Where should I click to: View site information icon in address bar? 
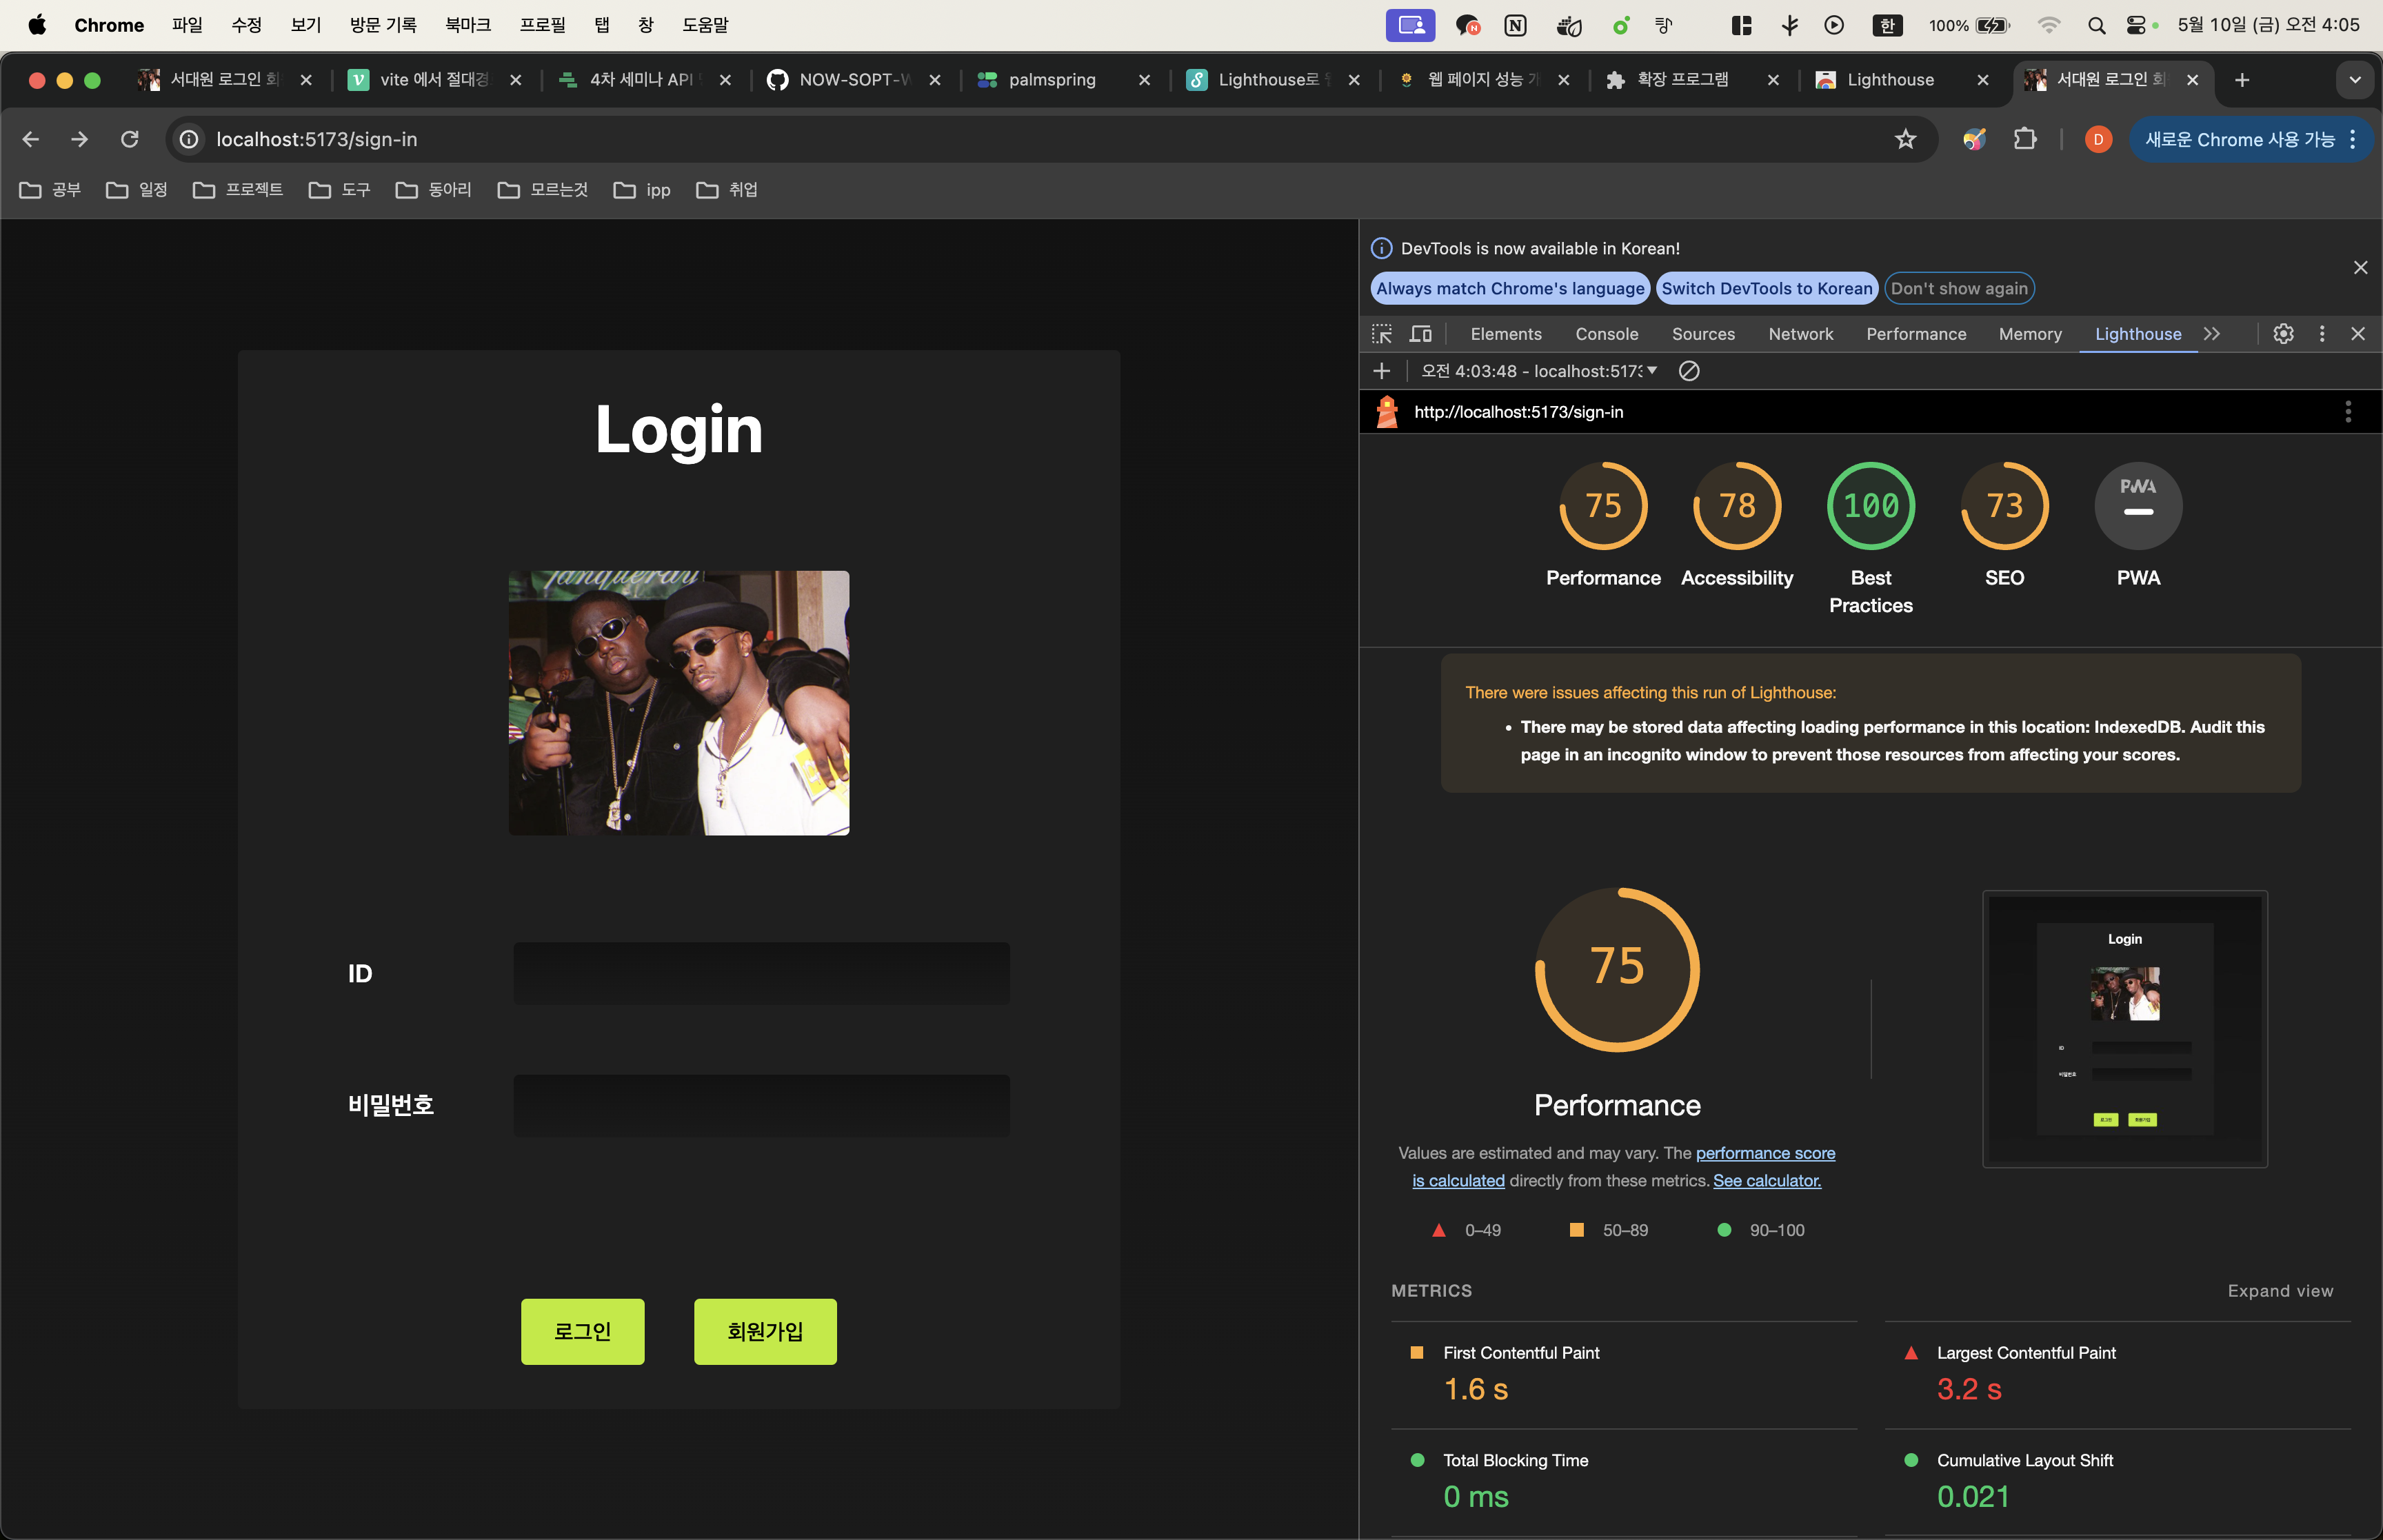click(189, 139)
